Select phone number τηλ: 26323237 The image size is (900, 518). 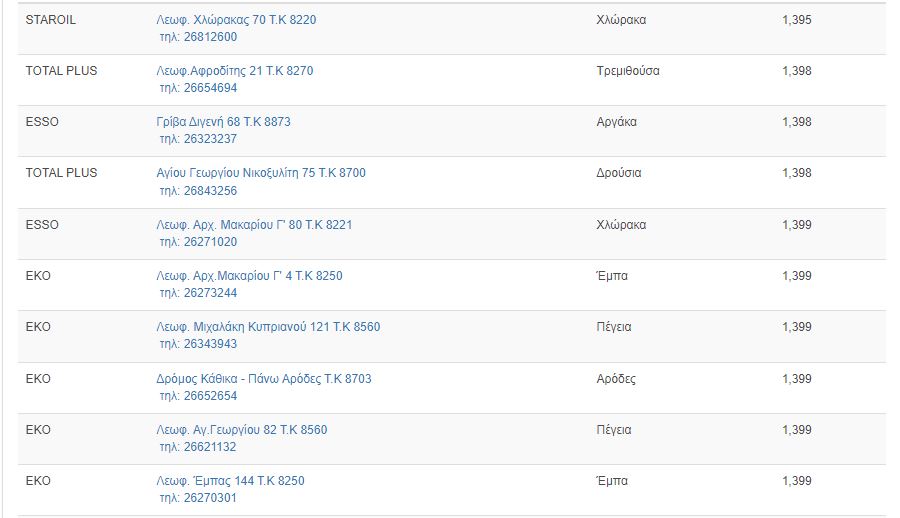pos(198,139)
